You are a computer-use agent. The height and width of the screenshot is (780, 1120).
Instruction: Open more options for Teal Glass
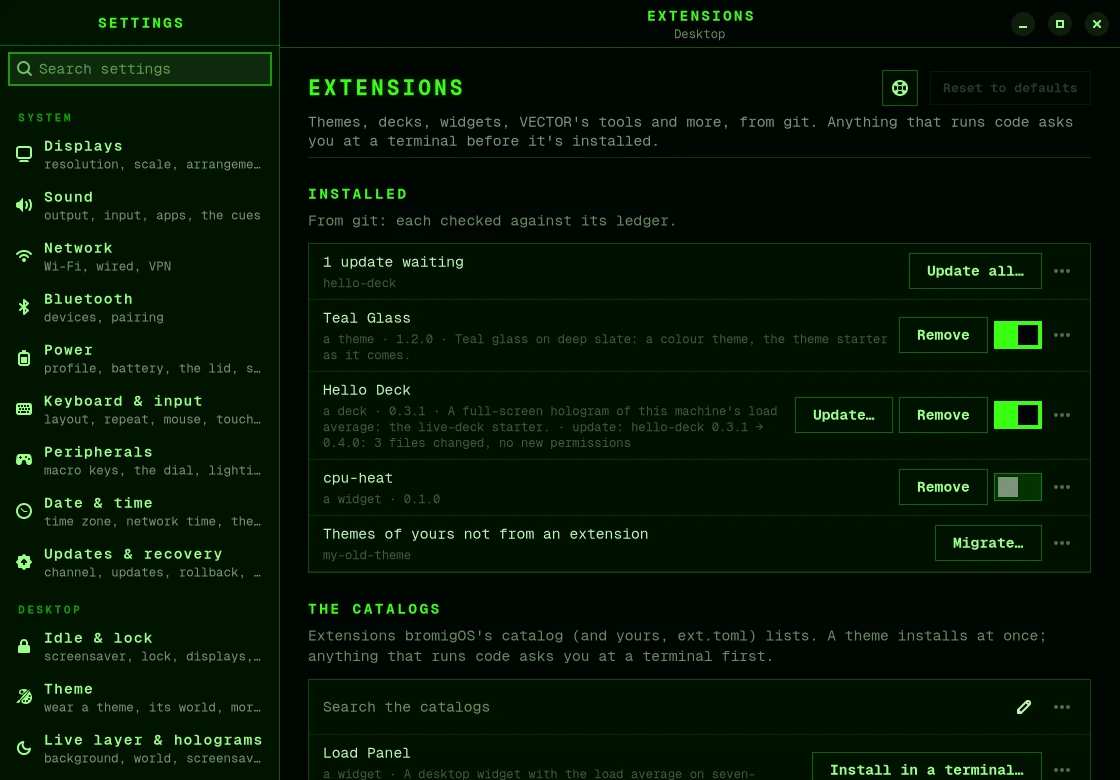click(1062, 335)
